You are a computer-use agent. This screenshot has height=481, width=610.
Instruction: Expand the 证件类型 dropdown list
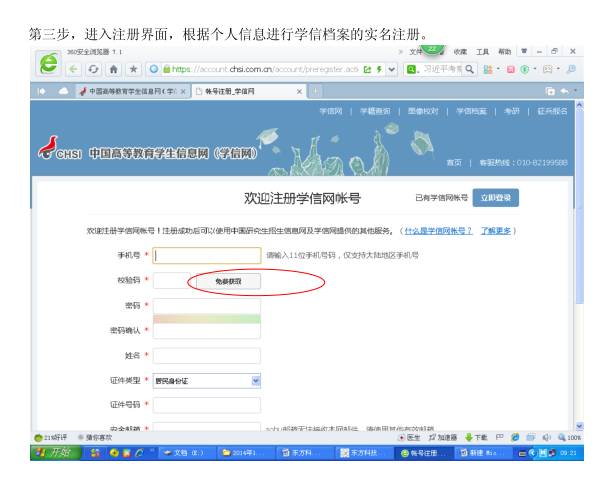click(255, 380)
